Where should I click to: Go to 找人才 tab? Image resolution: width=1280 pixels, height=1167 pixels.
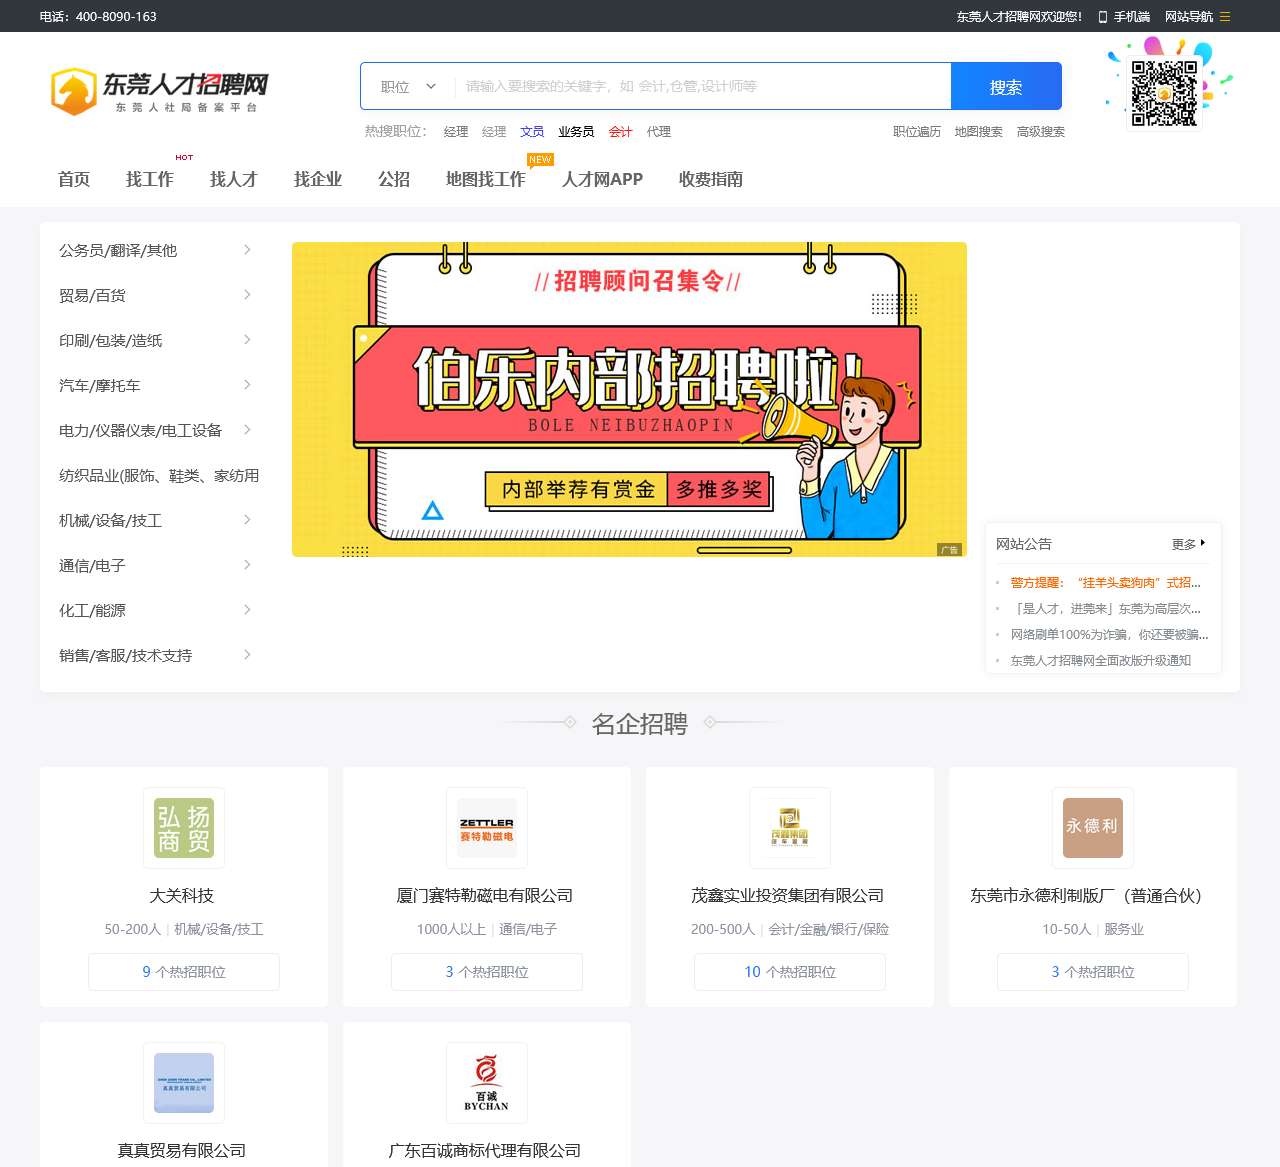tap(234, 179)
